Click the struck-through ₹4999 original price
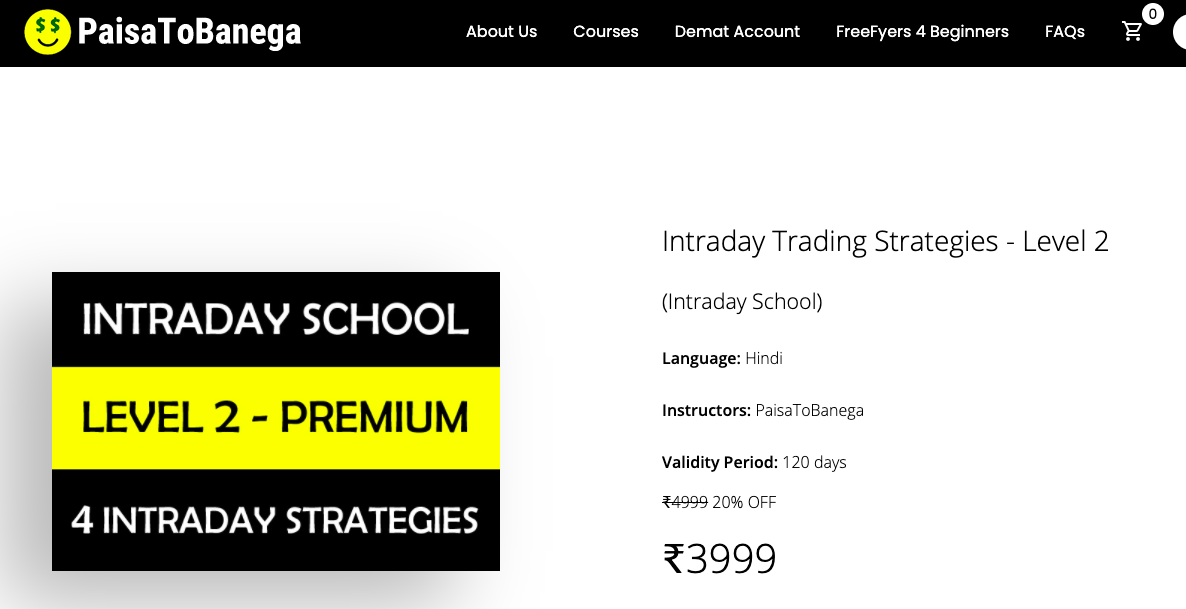The image size is (1186, 609). click(x=684, y=502)
